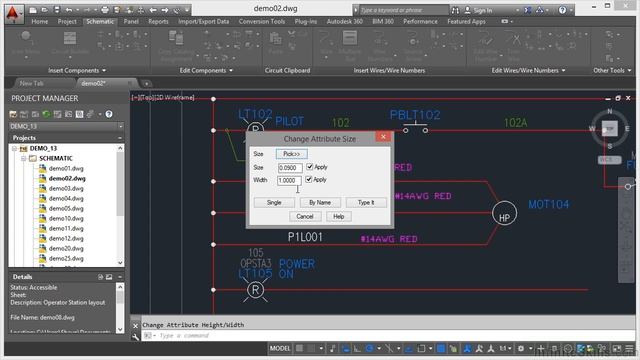This screenshot has height=360, width=640.
Task: Click the Save icon in quick access toolbar
Action: pos(56,10)
